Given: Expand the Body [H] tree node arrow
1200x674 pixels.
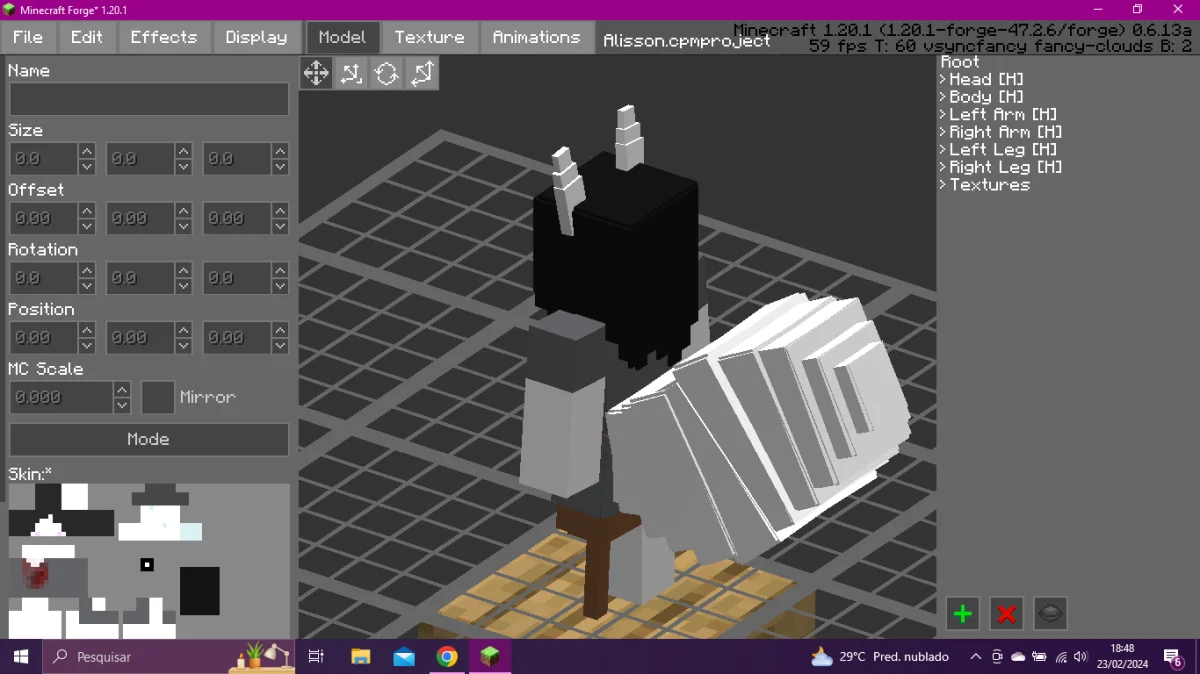Looking at the screenshot, I should pyautogui.click(x=942, y=97).
